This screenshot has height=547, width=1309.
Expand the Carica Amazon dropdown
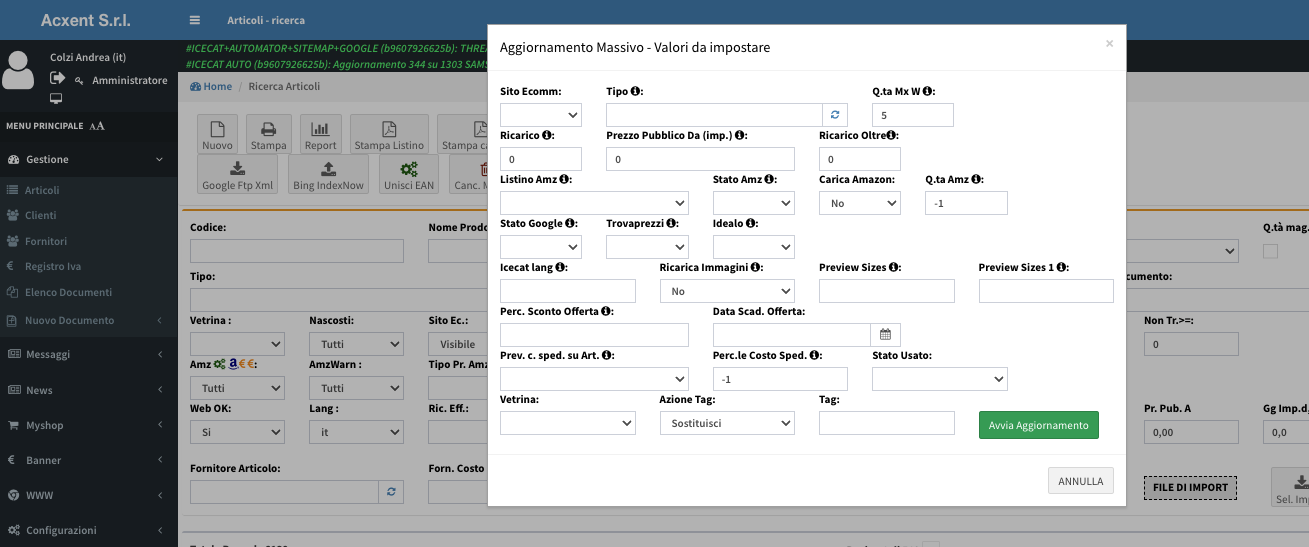[859, 203]
